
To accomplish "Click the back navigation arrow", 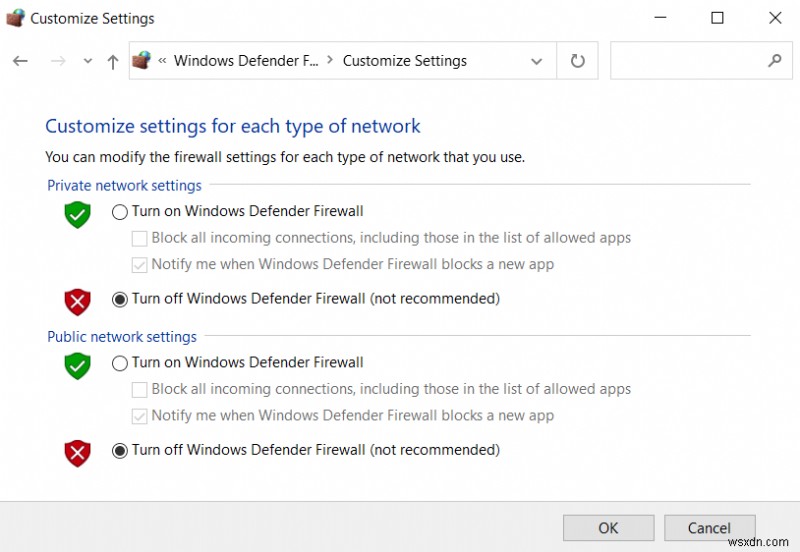I will (x=20, y=61).
